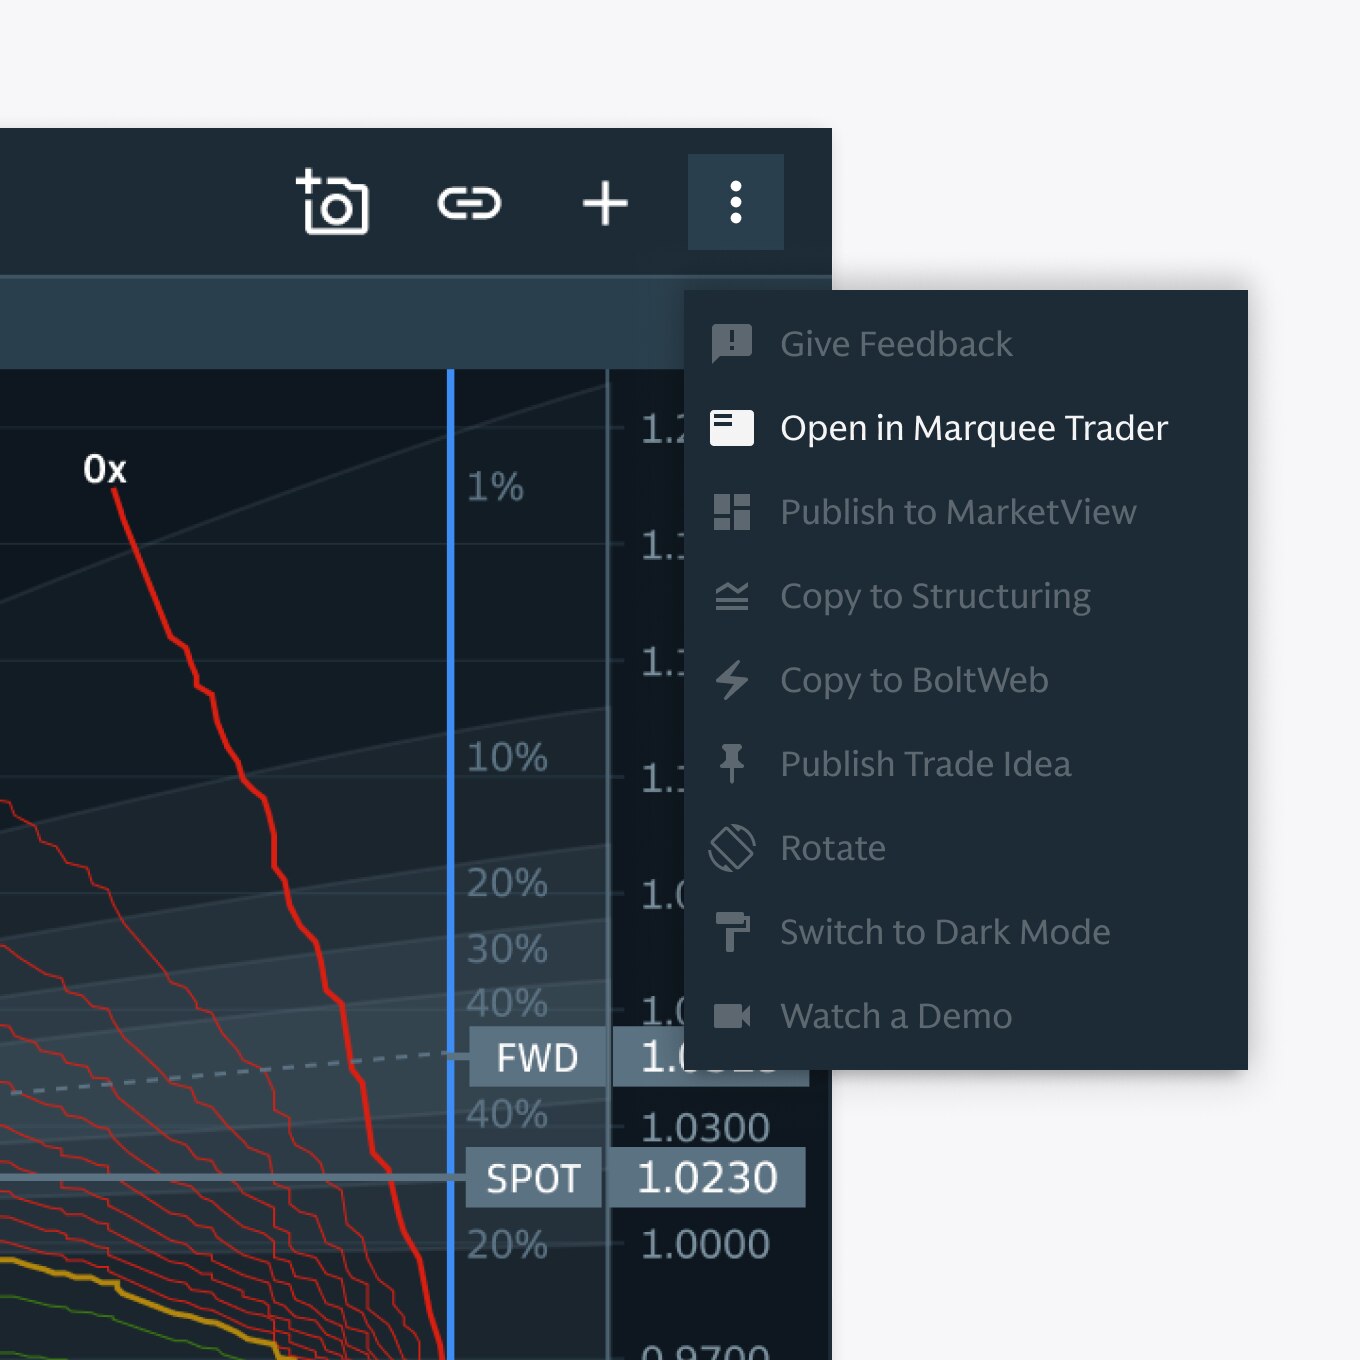Open Watch a Demo
The width and height of the screenshot is (1360, 1360).
(895, 1016)
